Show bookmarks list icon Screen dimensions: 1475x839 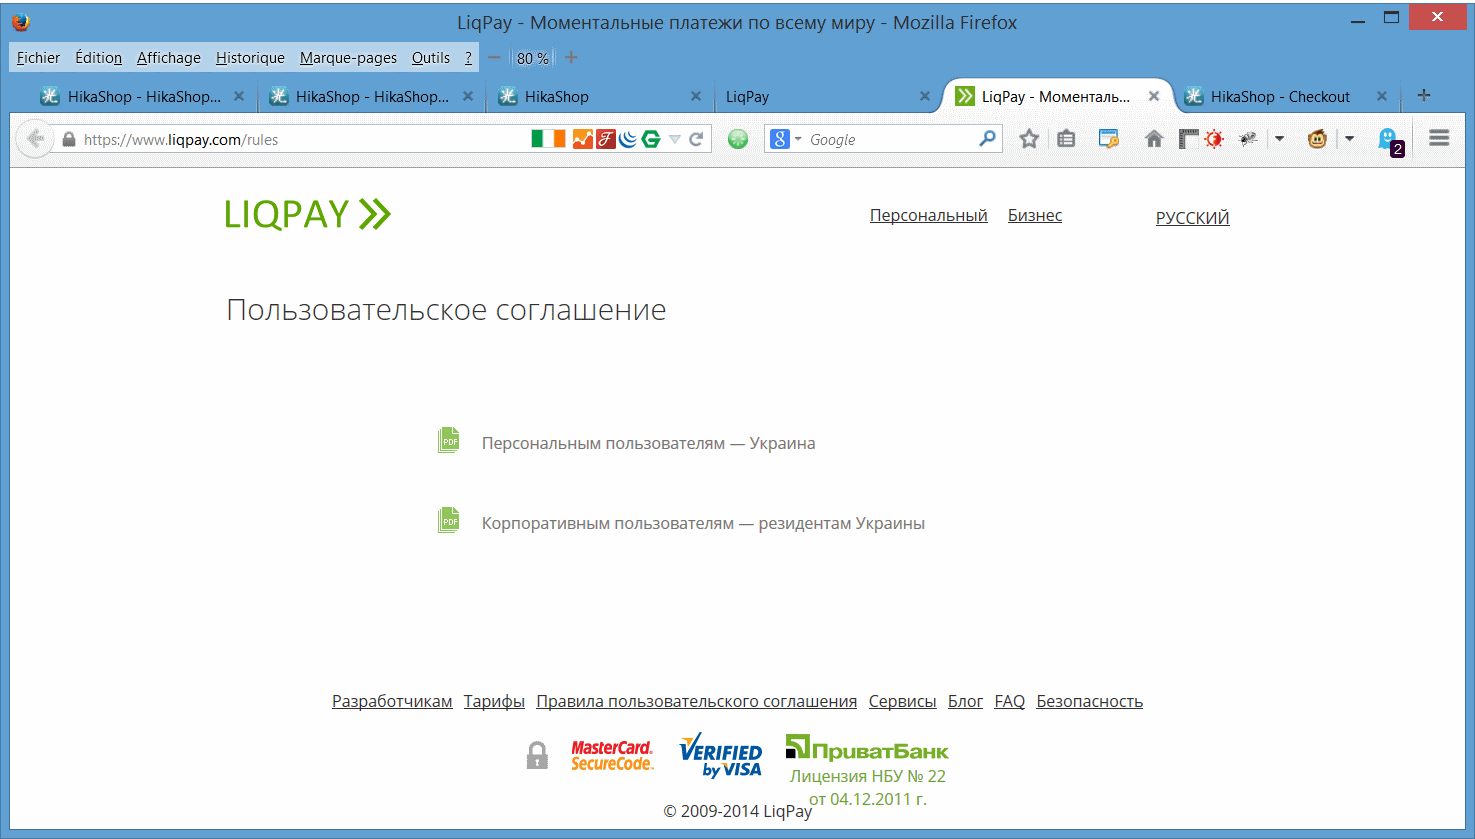(1066, 139)
